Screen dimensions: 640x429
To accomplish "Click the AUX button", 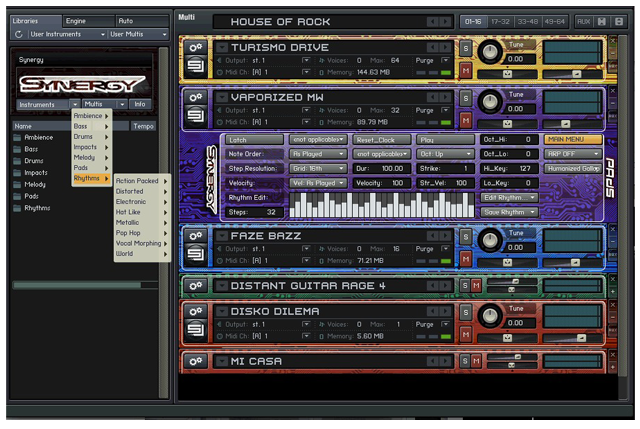I will pos(584,22).
